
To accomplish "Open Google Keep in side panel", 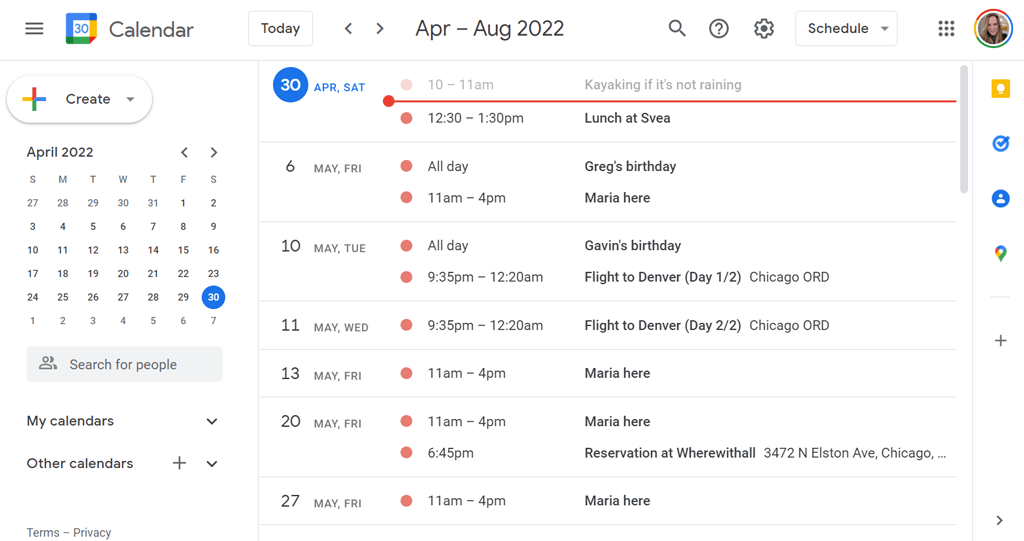I will coord(1000,89).
